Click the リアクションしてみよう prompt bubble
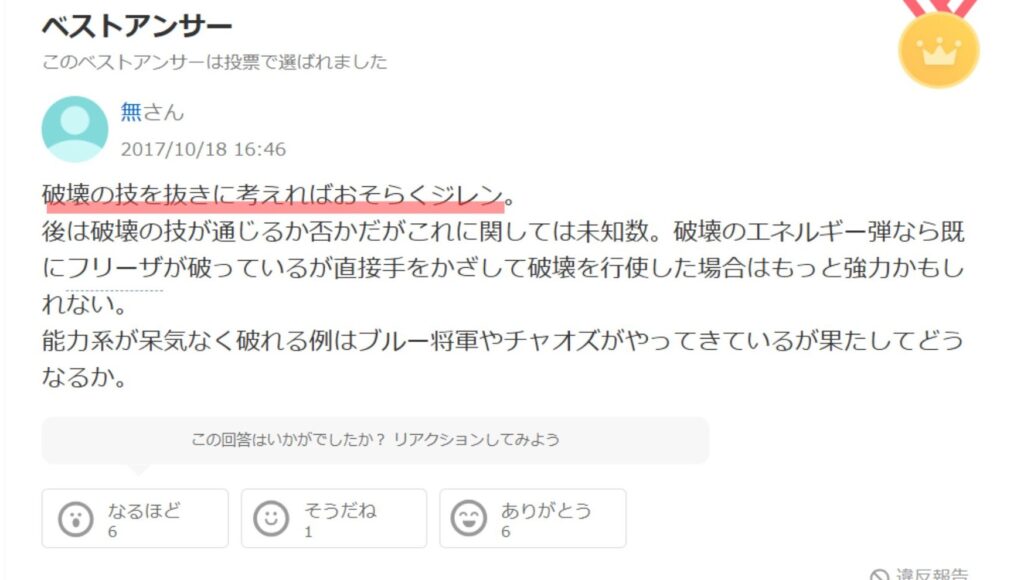 pos(376,440)
